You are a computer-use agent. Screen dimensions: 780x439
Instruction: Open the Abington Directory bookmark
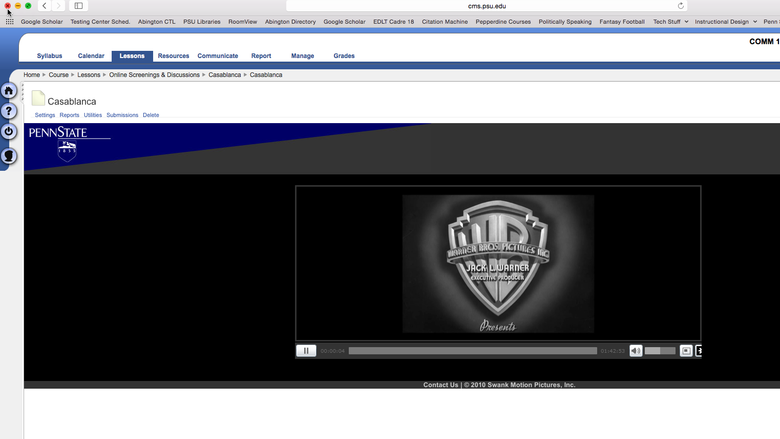[290, 22]
